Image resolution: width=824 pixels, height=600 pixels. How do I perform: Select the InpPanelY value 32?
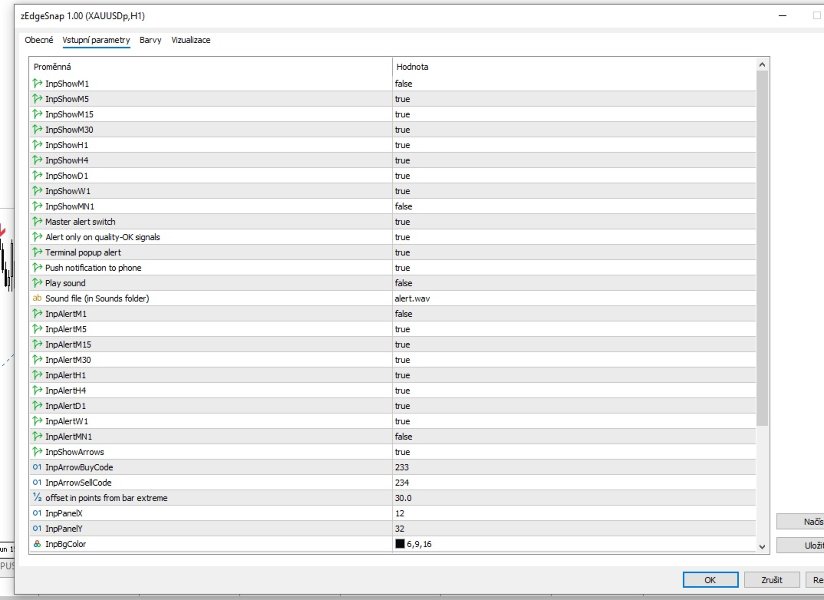[400, 529]
